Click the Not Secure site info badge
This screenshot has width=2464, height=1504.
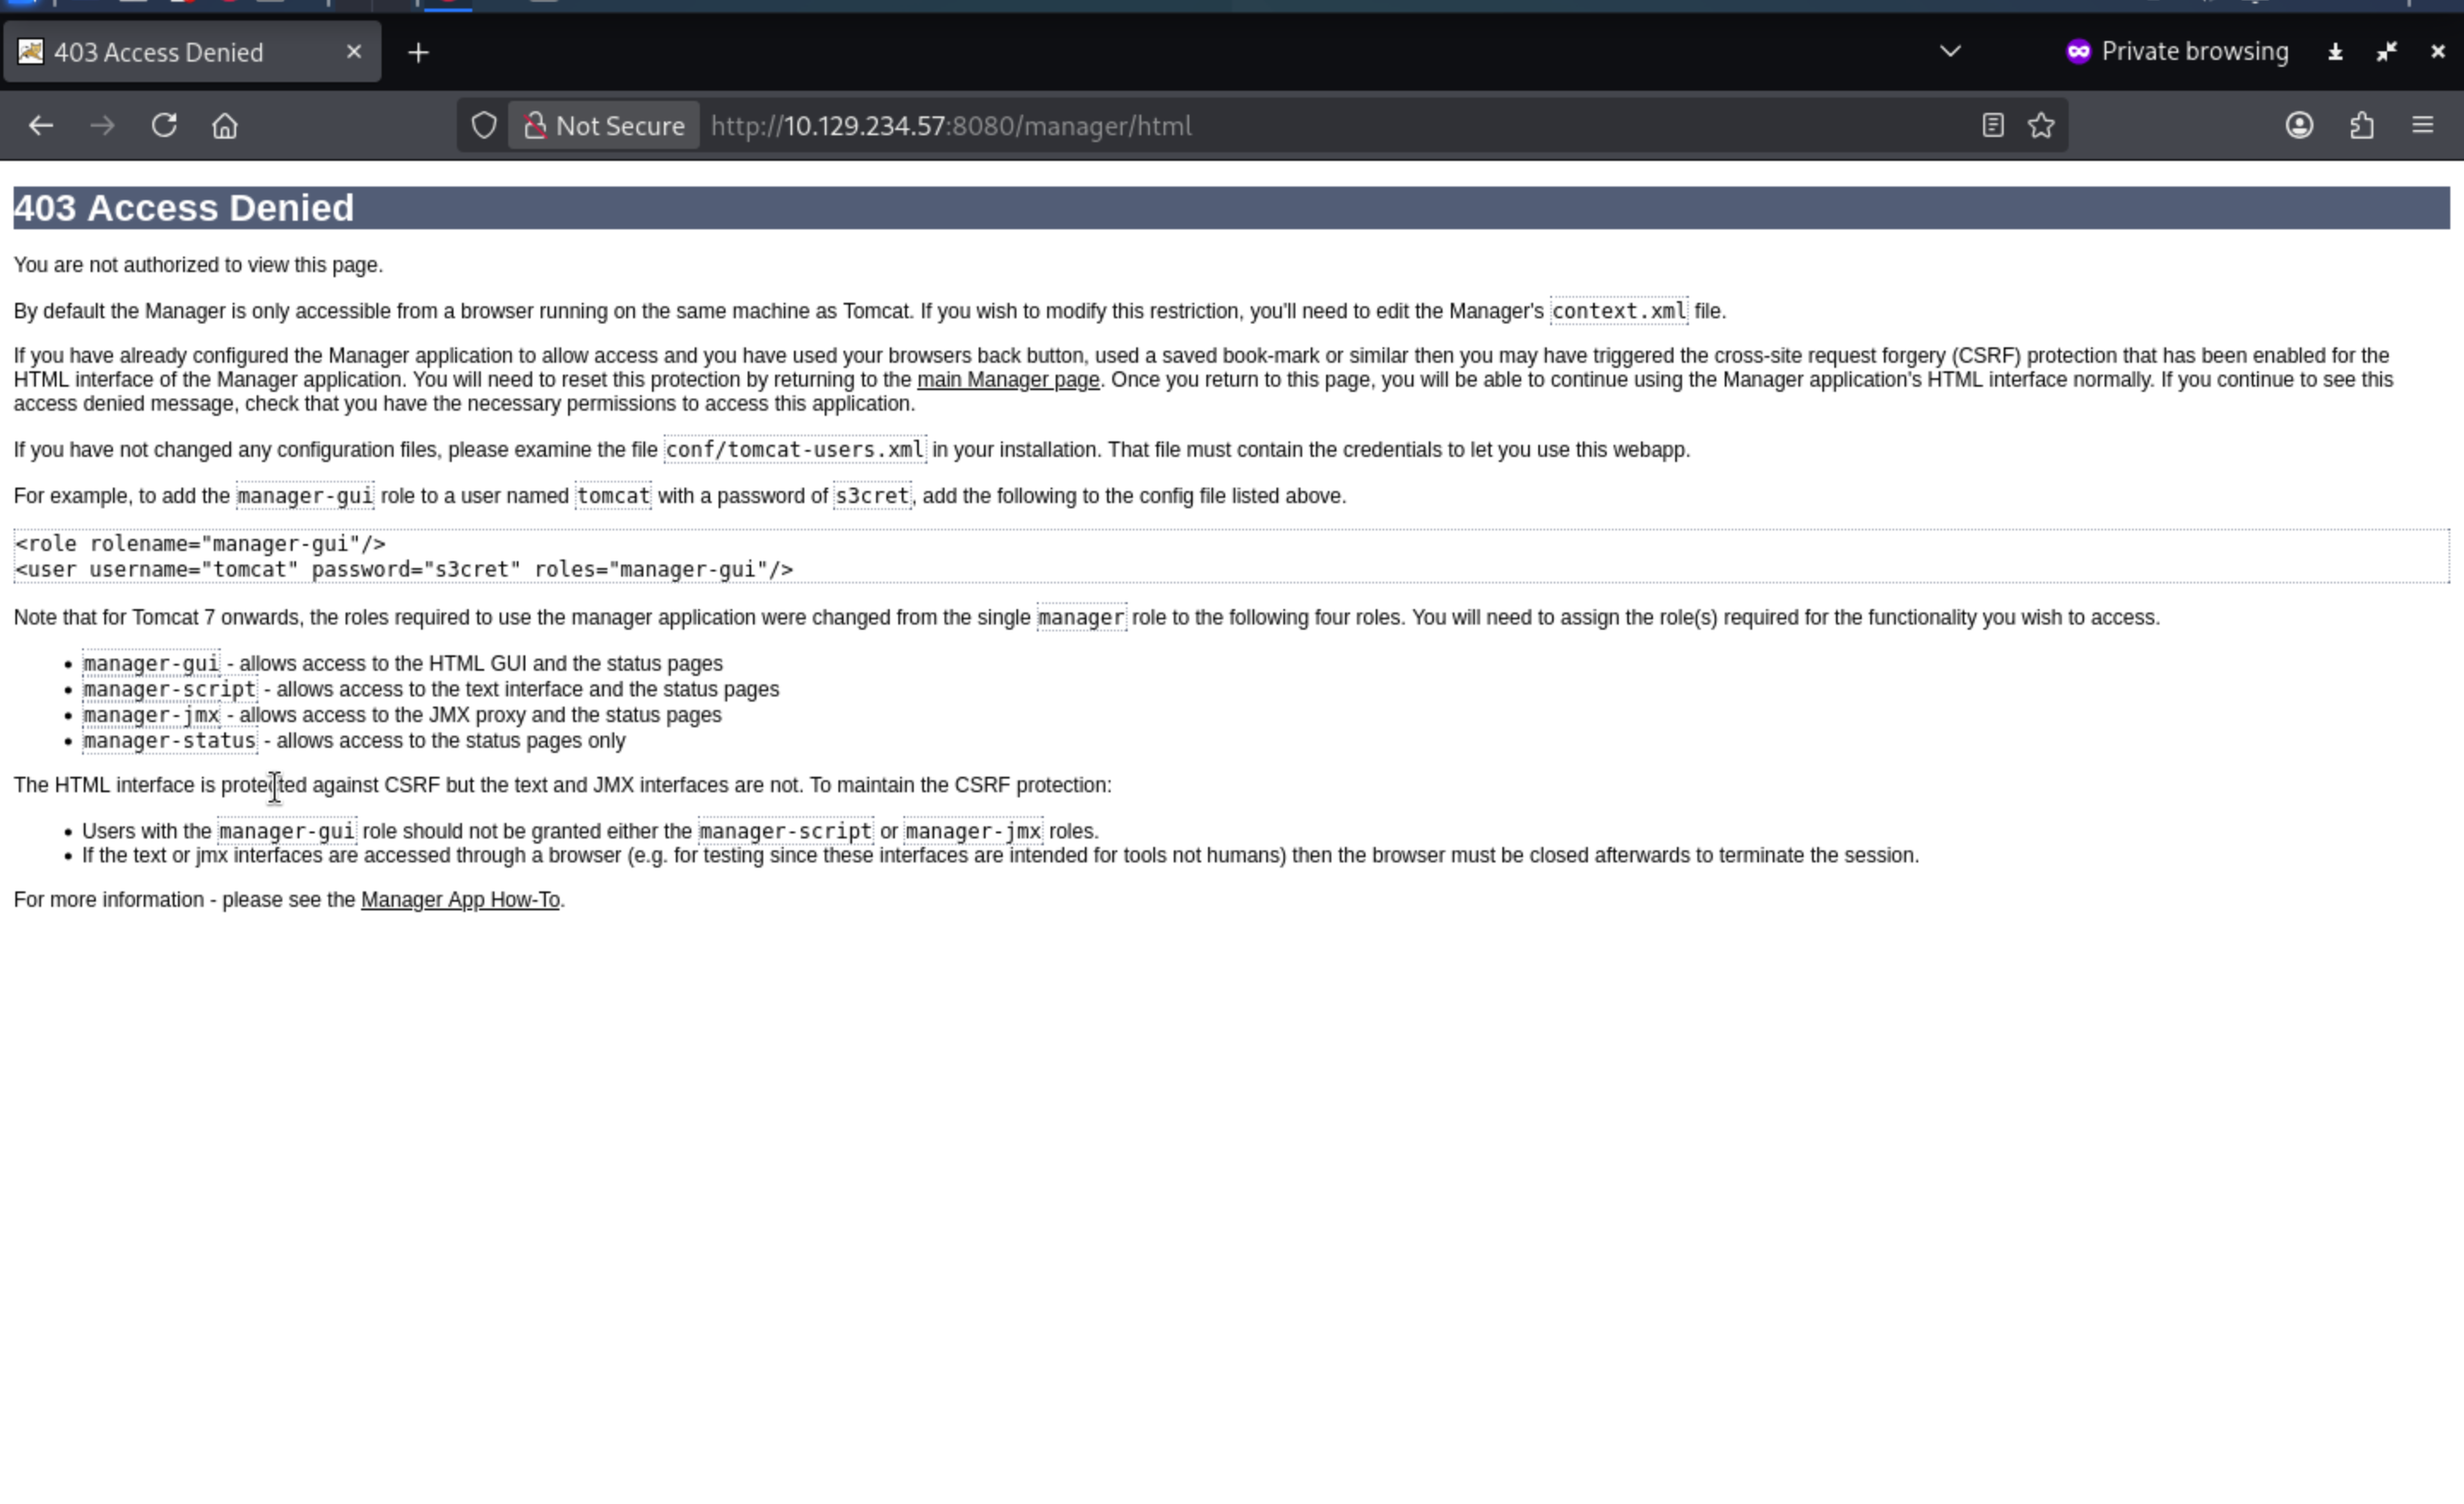coord(604,126)
